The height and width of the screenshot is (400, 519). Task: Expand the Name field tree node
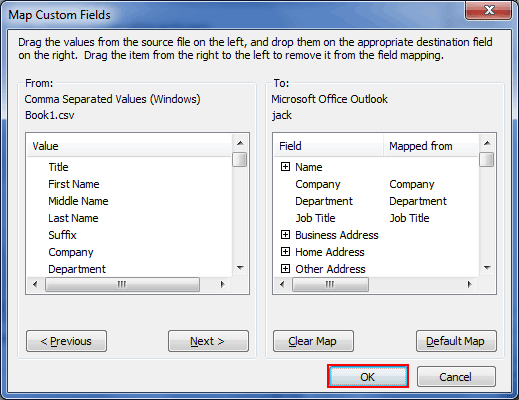[x=285, y=167]
